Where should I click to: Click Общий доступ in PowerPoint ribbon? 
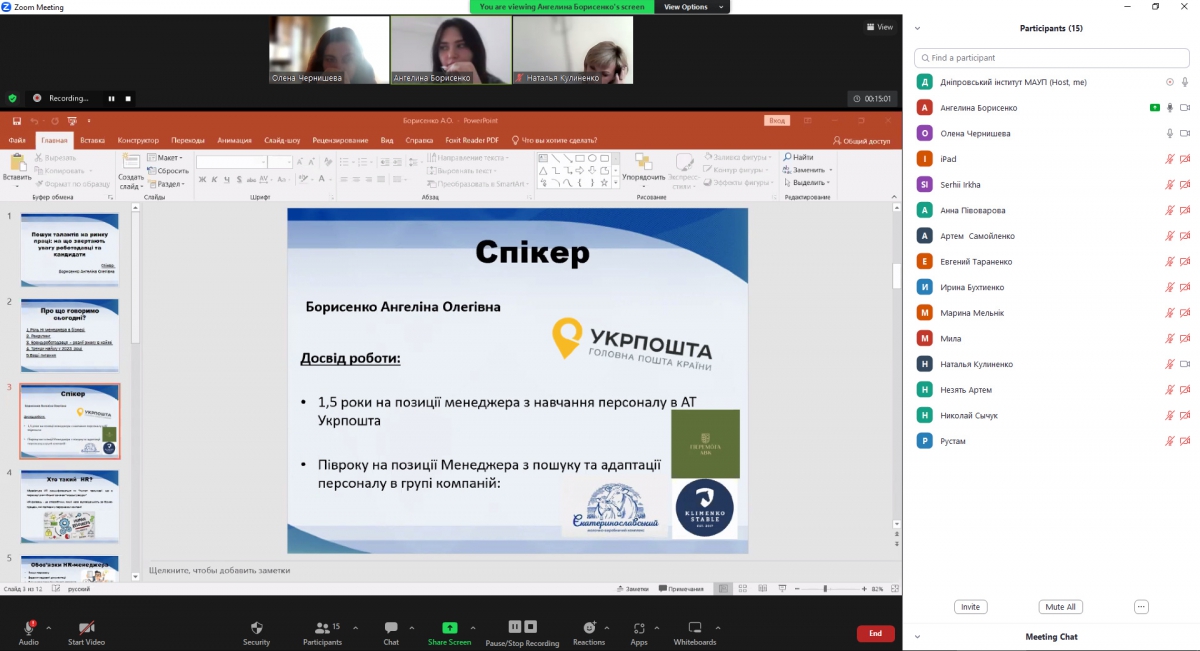pyautogui.click(x=861, y=141)
